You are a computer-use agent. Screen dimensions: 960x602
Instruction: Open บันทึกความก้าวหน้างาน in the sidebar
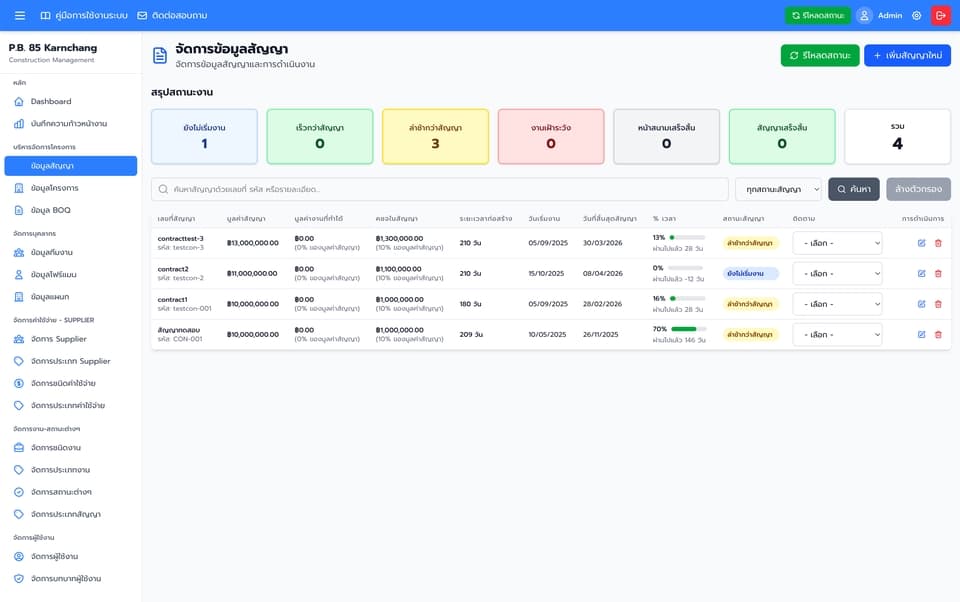[x=70, y=124]
